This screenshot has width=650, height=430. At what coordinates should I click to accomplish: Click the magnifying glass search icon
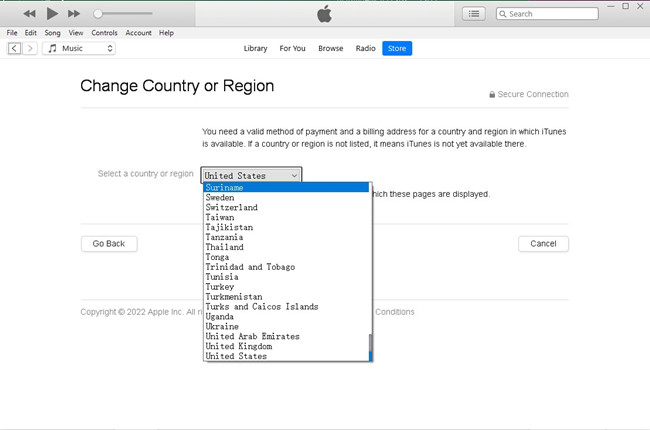point(502,14)
